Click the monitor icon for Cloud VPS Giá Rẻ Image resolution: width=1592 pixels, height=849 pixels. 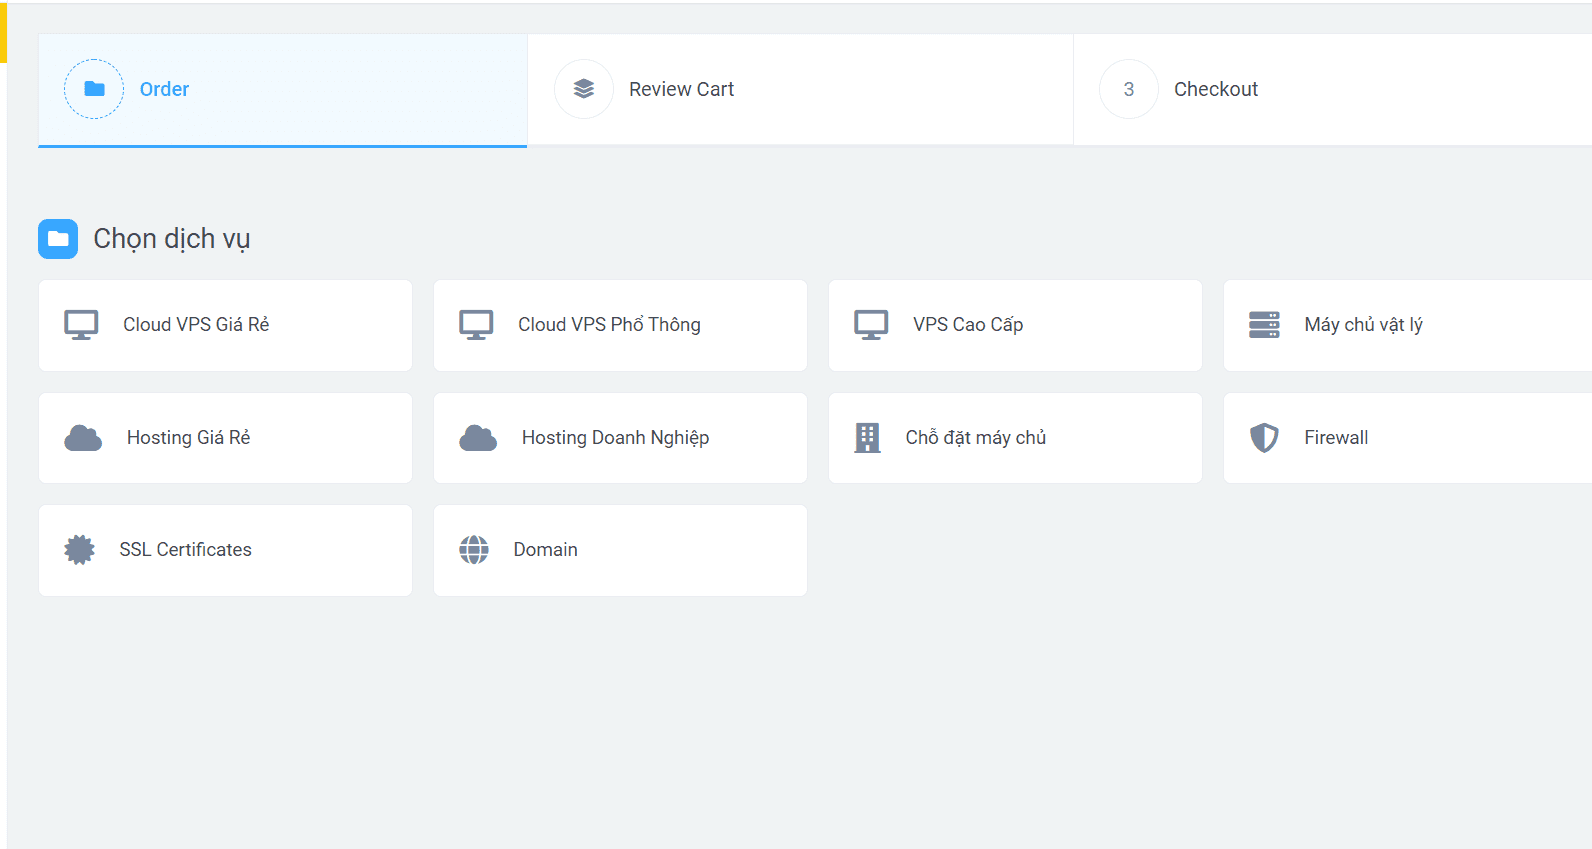tap(81, 325)
